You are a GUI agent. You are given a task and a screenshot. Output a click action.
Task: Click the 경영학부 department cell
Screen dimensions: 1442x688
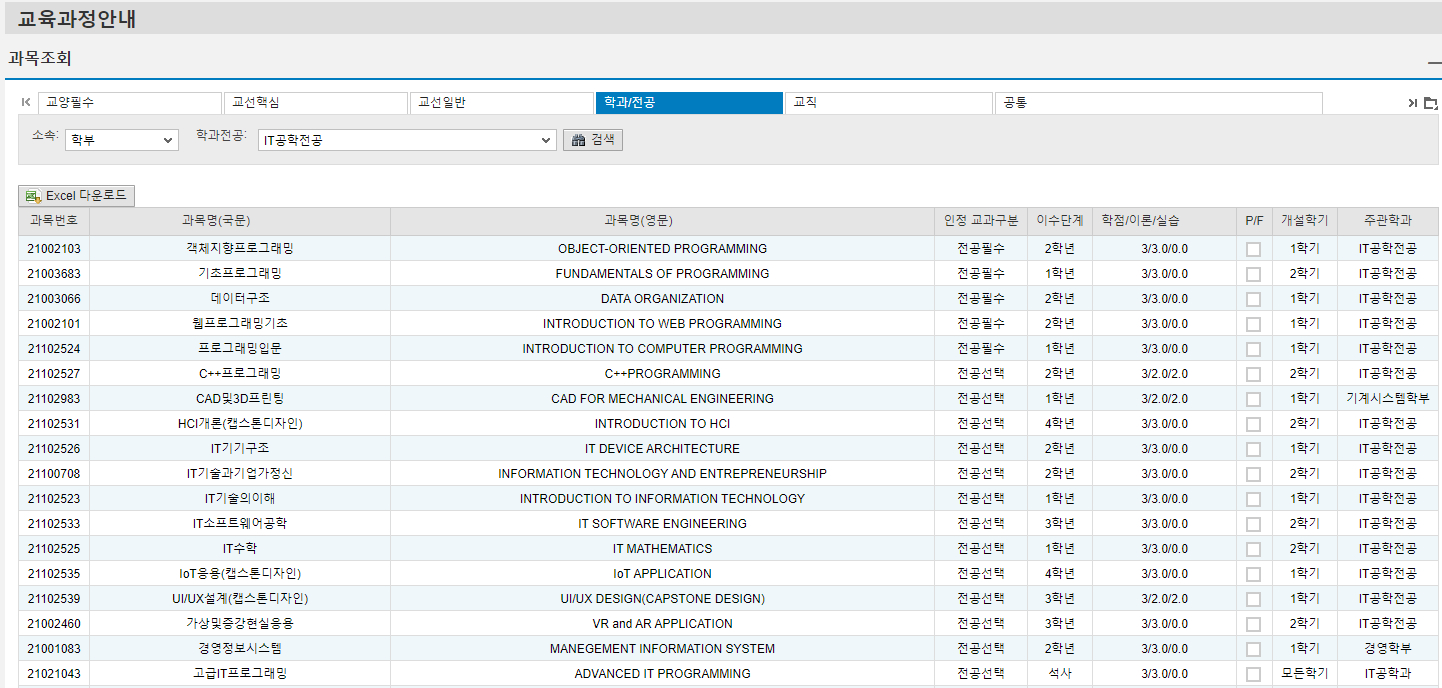tap(1388, 649)
